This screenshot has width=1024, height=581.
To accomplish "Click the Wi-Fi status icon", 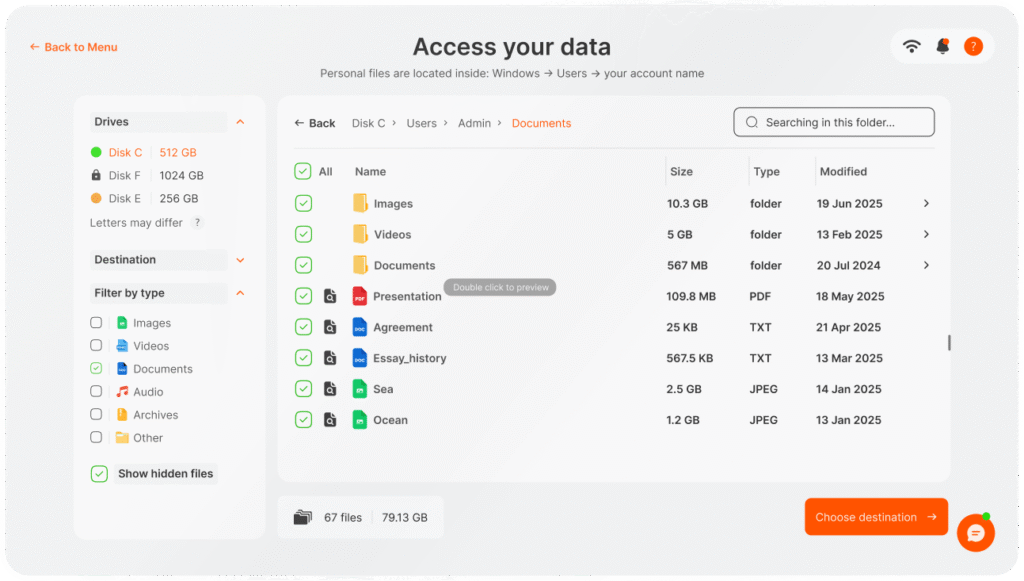I will 911,46.
